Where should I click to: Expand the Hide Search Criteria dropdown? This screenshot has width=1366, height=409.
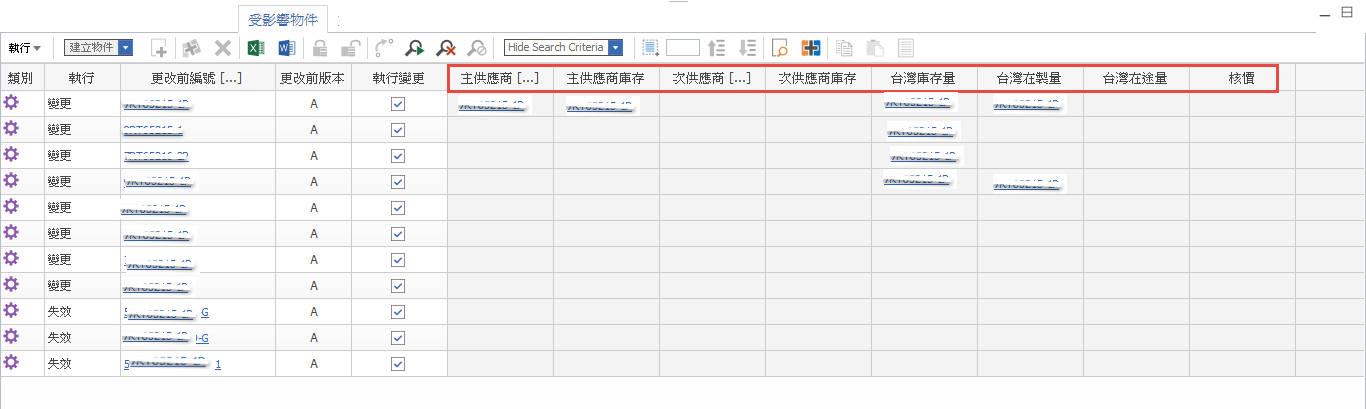pos(616,47)
